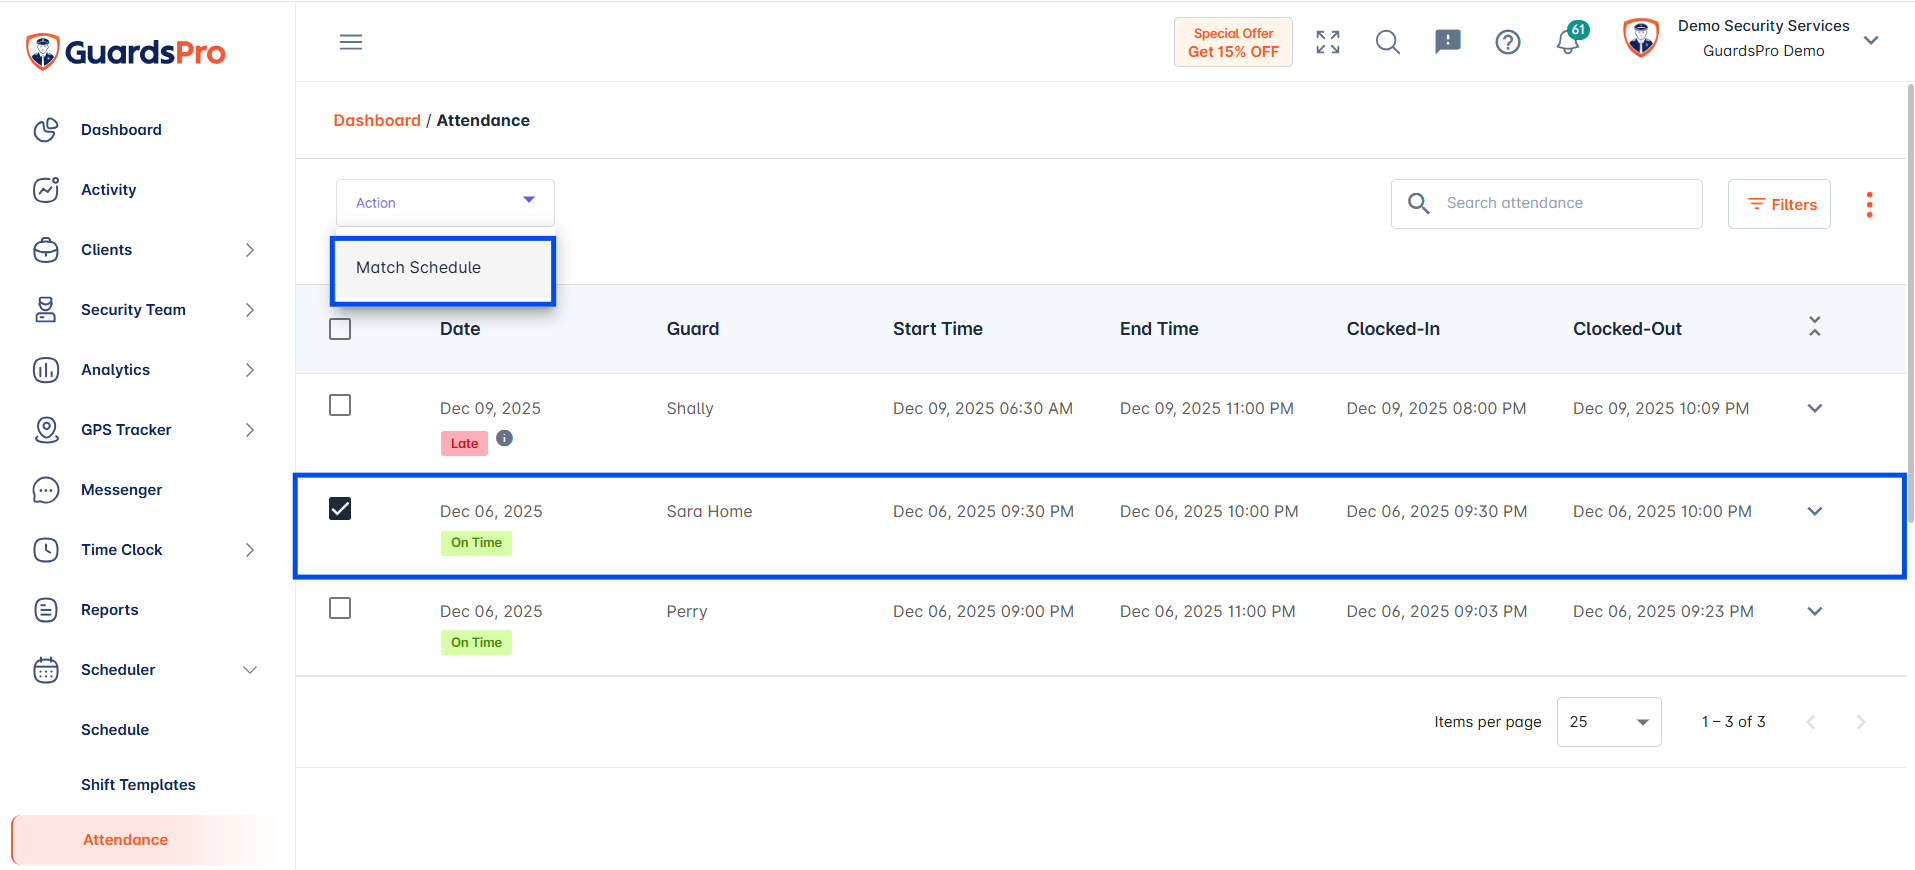Viewport: 1915px width, 870px height.
Task: Click Dashboard breadcrumb link
Action: tap(377, 120)
